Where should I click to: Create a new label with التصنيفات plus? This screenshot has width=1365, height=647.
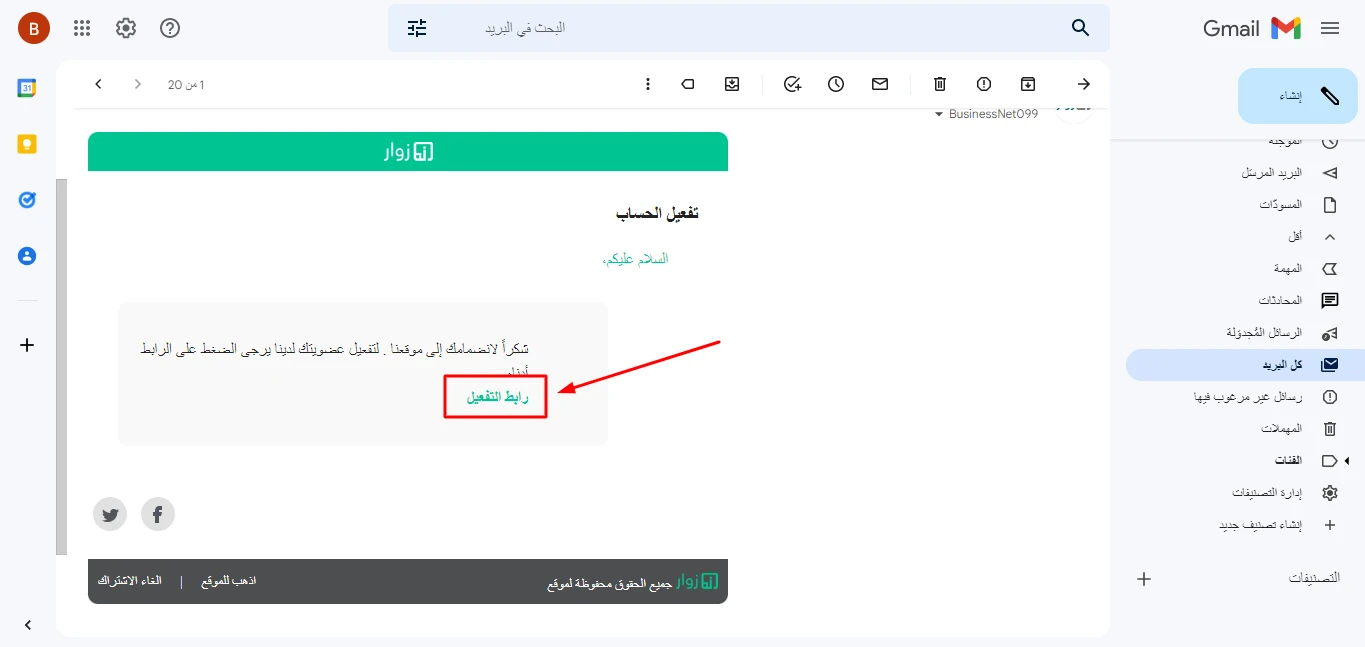1145,578
